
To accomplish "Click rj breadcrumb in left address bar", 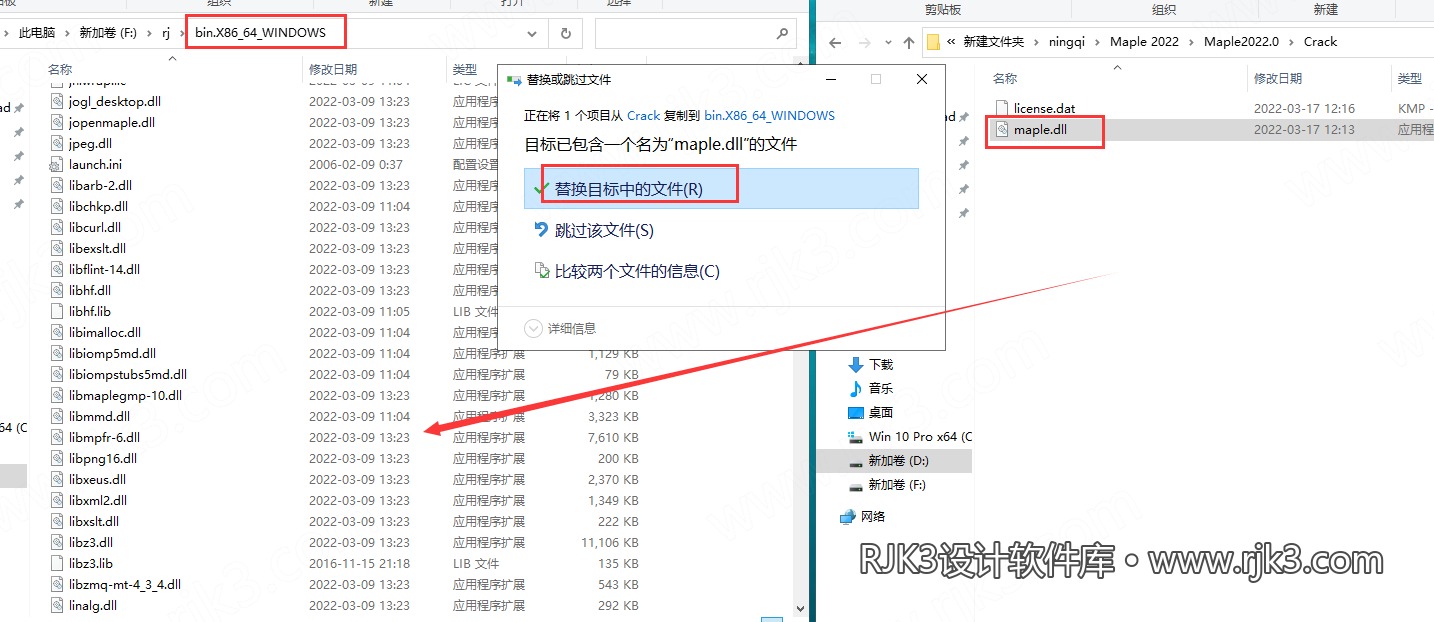I will [166, 33].
